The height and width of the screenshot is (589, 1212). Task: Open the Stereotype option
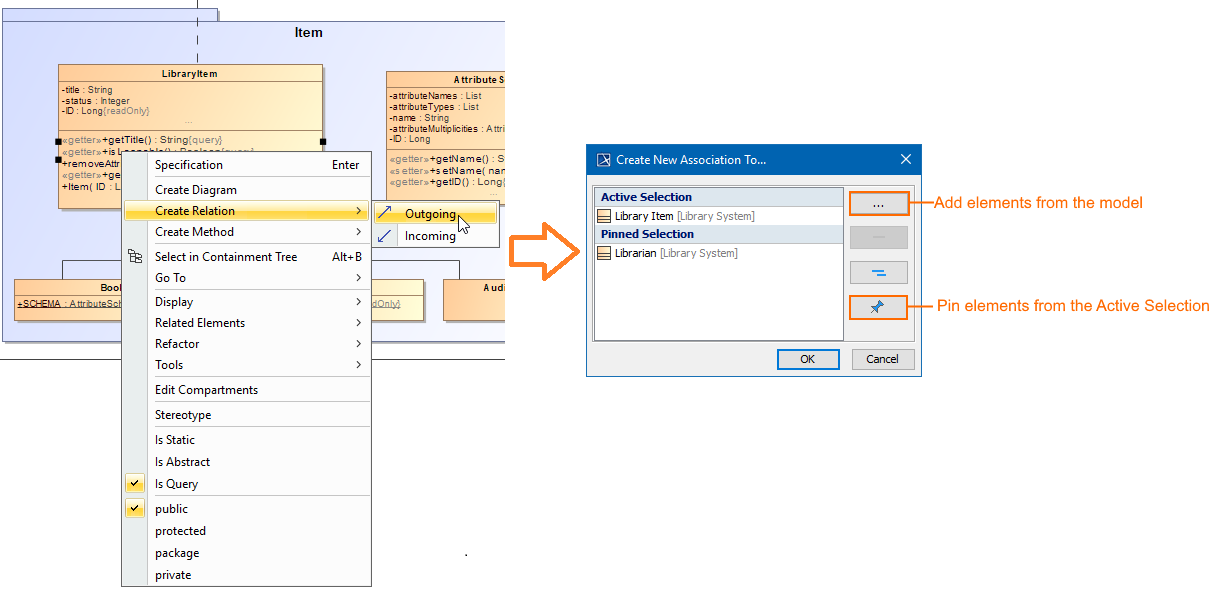(246, 415)
